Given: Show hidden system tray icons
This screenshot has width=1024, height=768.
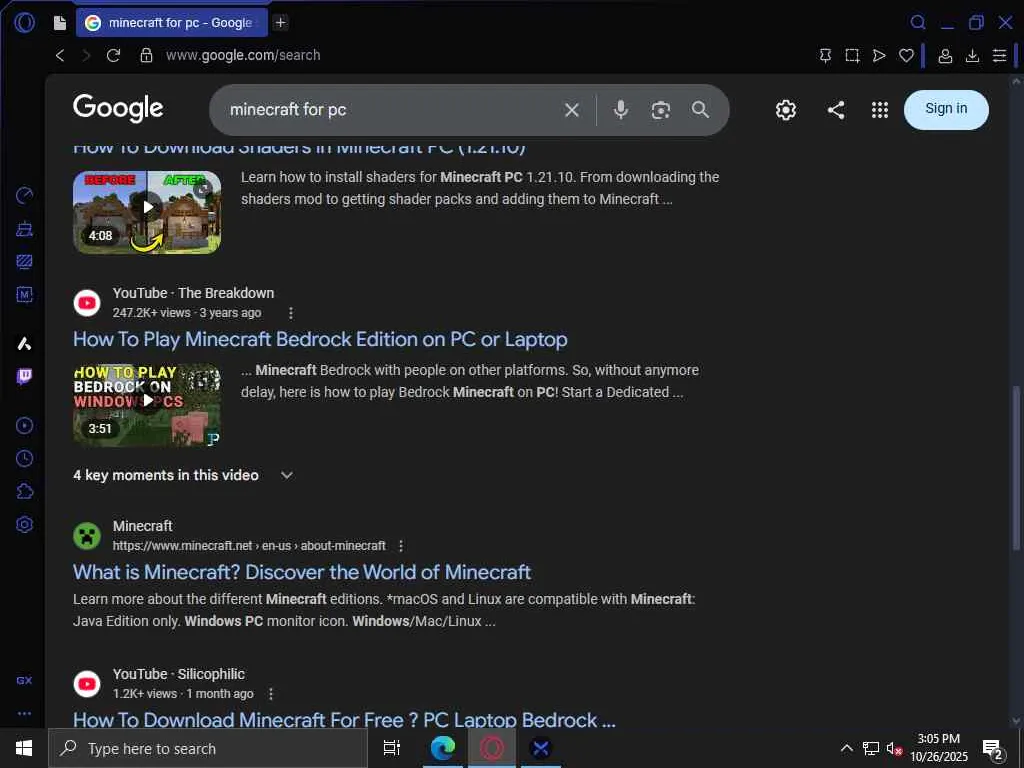Looking at the screenshot, I should point(846,748).
